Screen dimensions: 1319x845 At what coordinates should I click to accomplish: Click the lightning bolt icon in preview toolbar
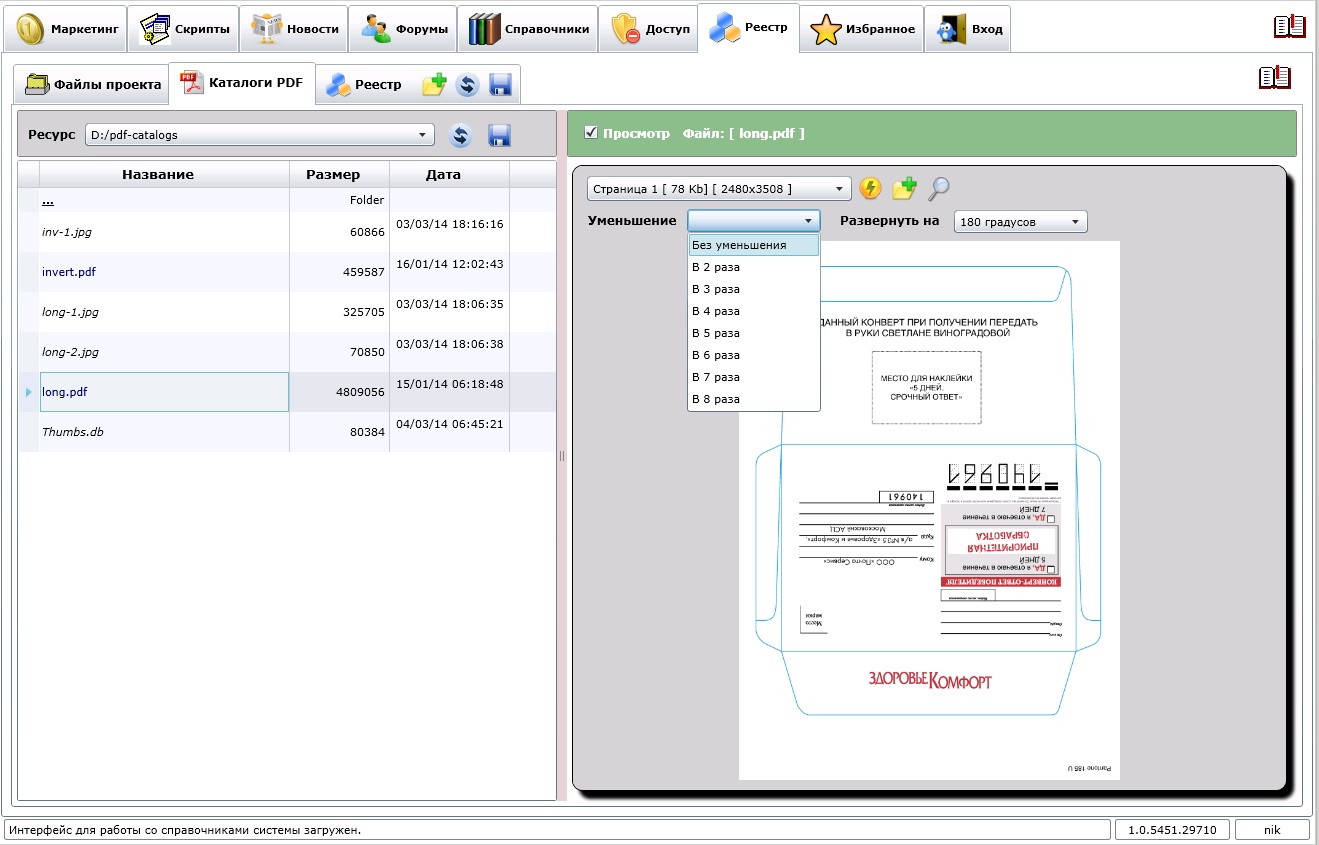870,188
